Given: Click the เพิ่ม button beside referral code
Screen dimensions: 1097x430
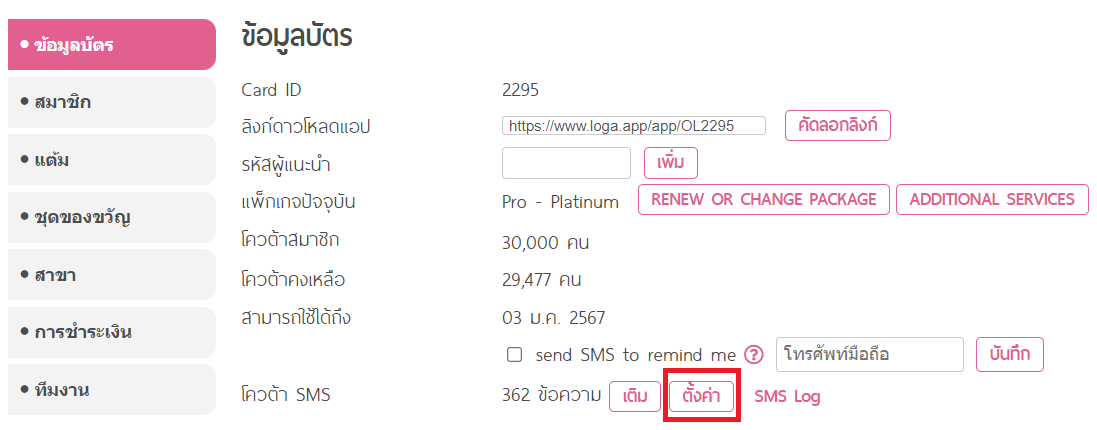Looking at the screenshot, I should pyautogui.click(x=671, y=163).
